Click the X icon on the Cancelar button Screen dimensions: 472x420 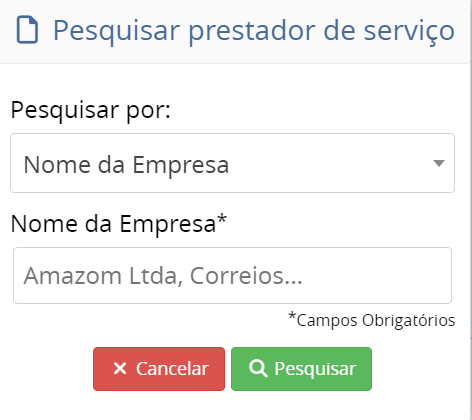(120, 369)
